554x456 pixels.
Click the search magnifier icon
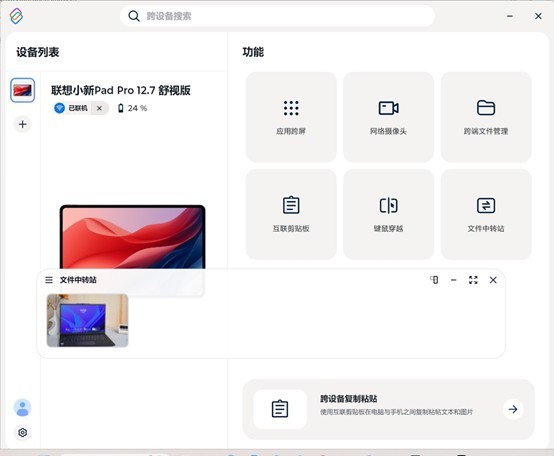(134, 16)
